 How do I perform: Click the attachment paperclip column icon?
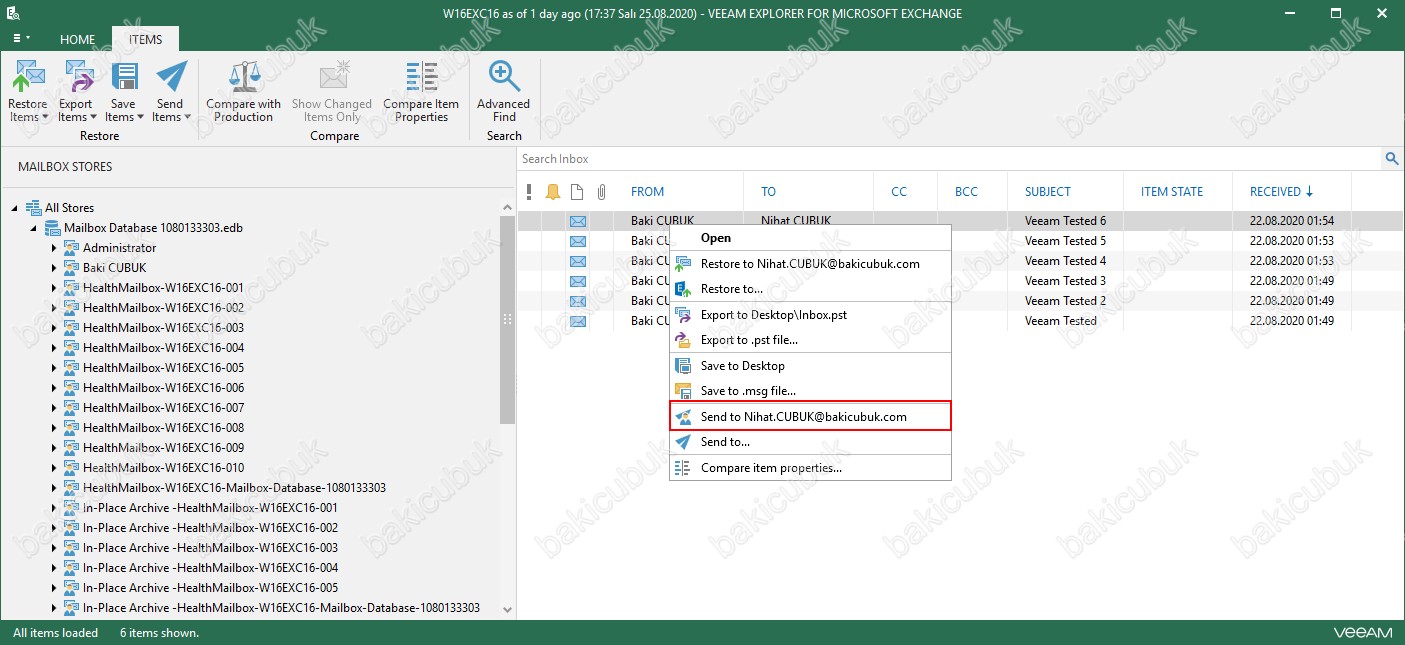pyautogui.click(x=601, y=192)
